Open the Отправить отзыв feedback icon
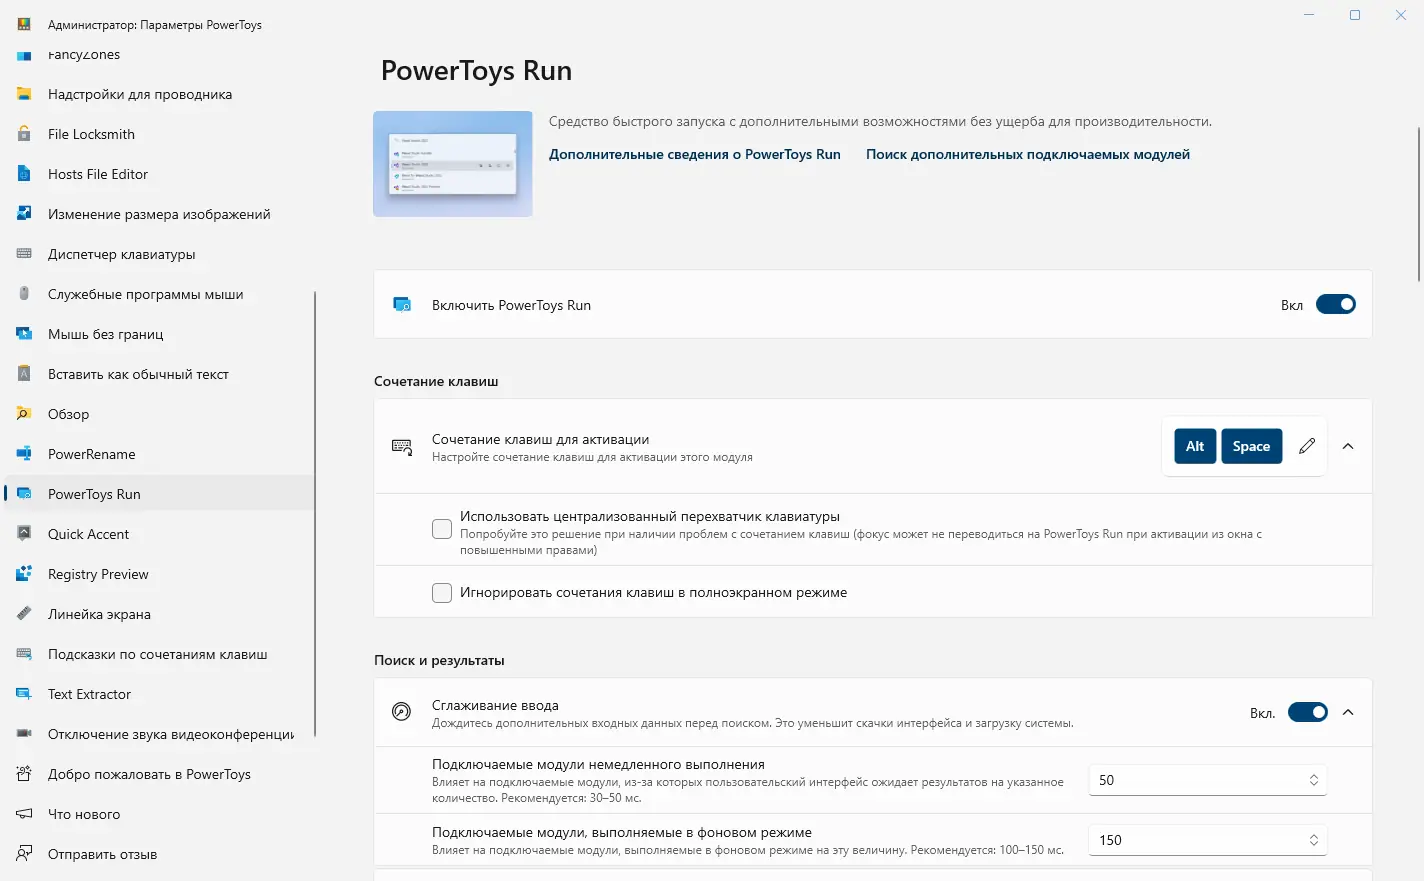 [x=24, y=854]
